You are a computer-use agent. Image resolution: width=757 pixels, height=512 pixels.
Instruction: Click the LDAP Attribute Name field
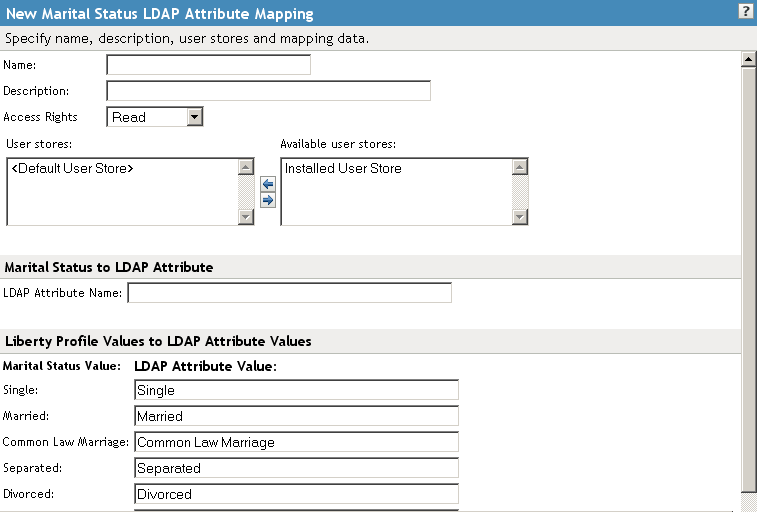coord(290,293)
